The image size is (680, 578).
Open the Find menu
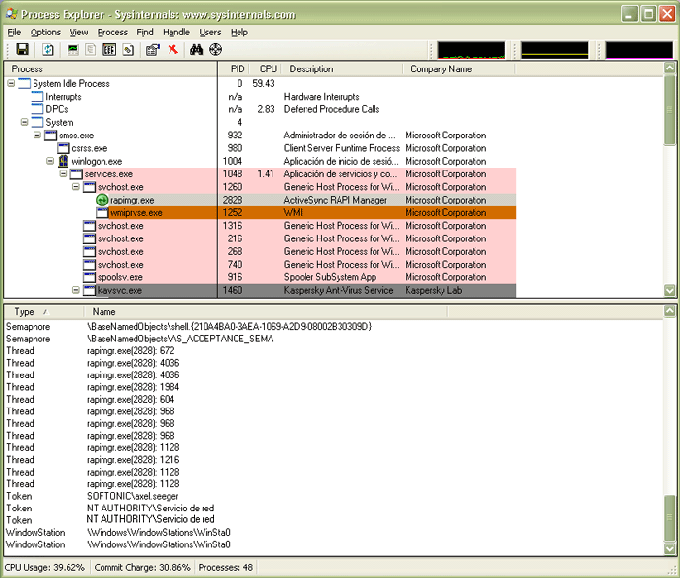(x=145, y=32)
